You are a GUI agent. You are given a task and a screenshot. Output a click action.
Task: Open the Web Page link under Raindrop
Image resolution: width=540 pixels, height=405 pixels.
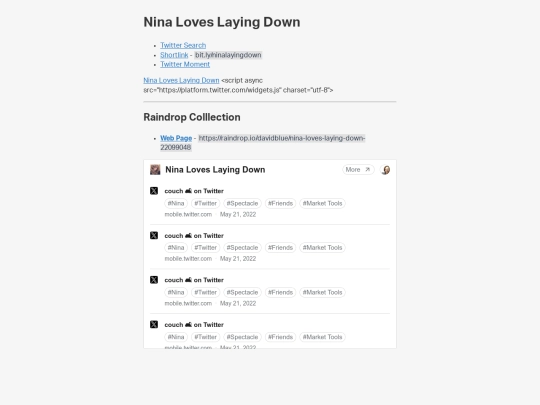point(176,138)
